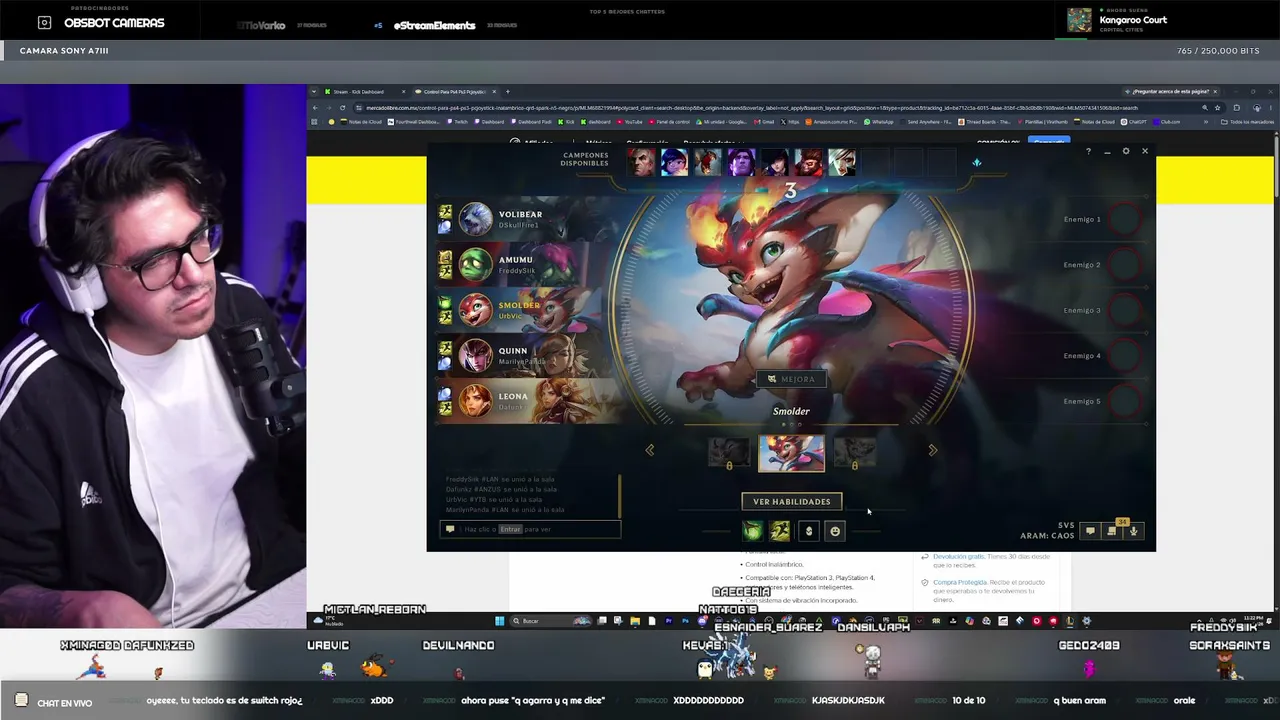The width and height of the screenshot is (1280, 720).
Task: Open the emote selector smiley icon
Action: pos(835,531)
